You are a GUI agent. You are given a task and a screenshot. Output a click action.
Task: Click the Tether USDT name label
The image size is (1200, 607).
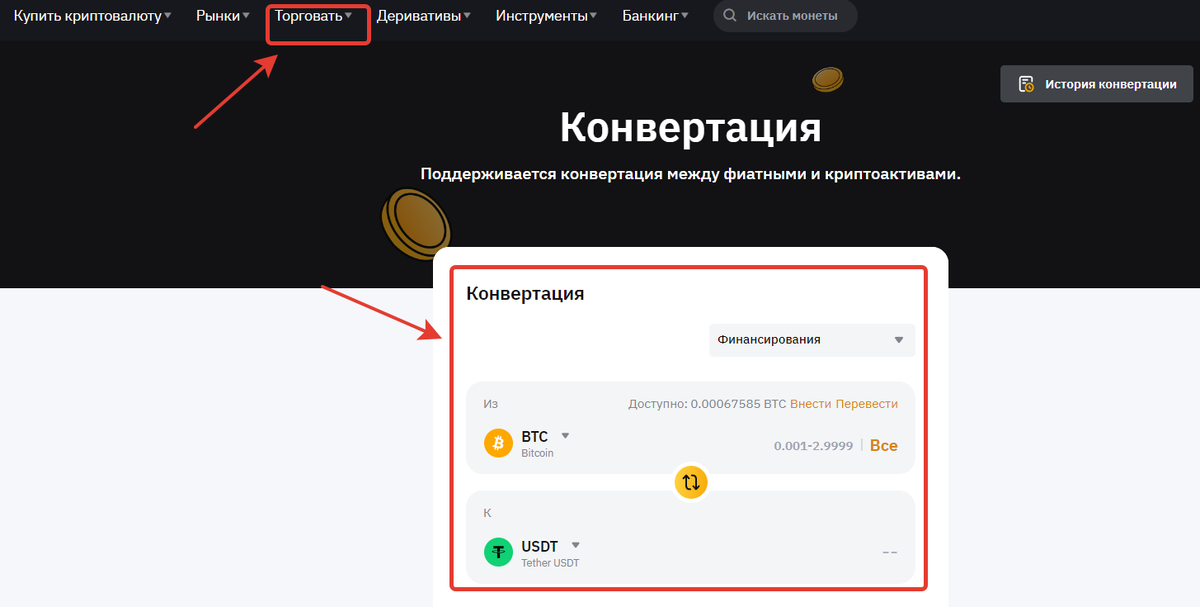click(x=550, y=563)
